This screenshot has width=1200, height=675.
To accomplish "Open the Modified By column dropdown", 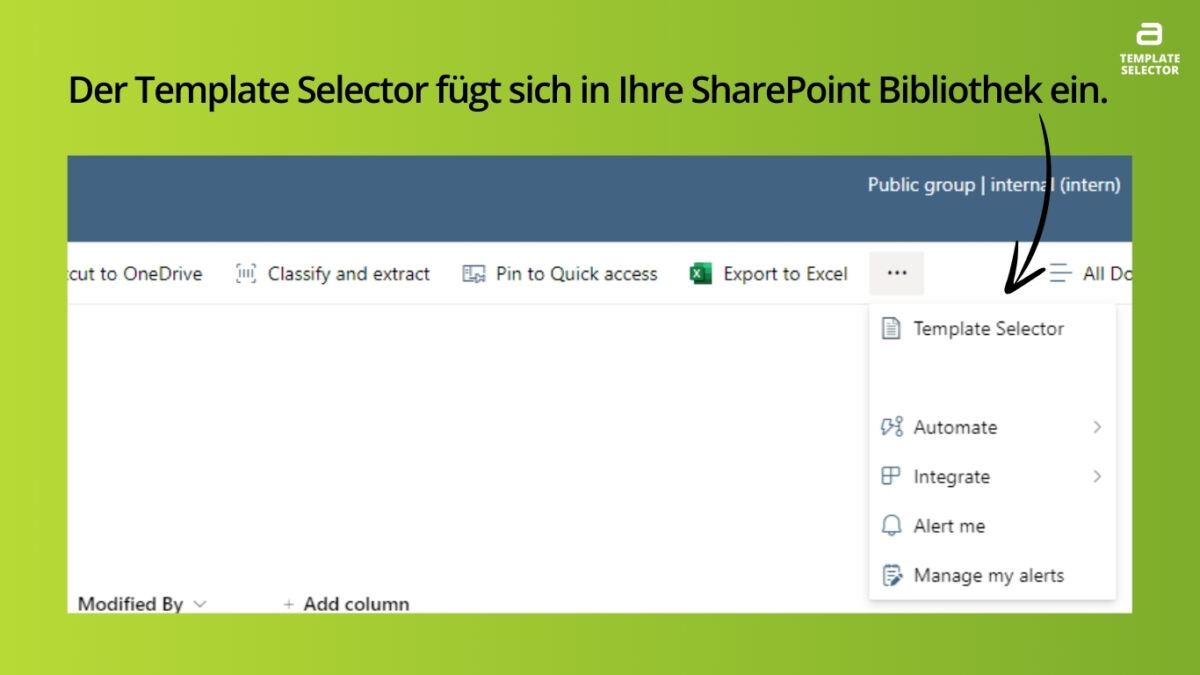I will point(200,604).
